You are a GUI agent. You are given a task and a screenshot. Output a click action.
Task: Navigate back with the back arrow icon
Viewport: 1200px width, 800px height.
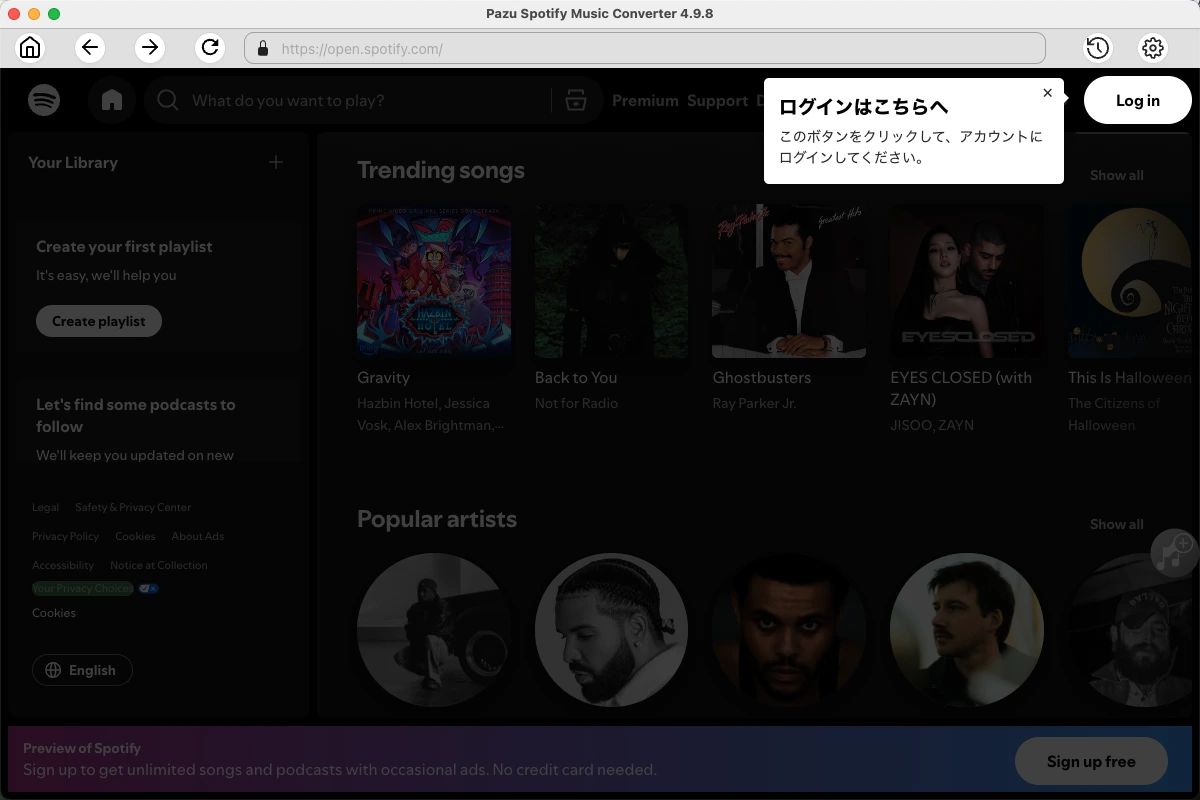click(x=90, y=47)
